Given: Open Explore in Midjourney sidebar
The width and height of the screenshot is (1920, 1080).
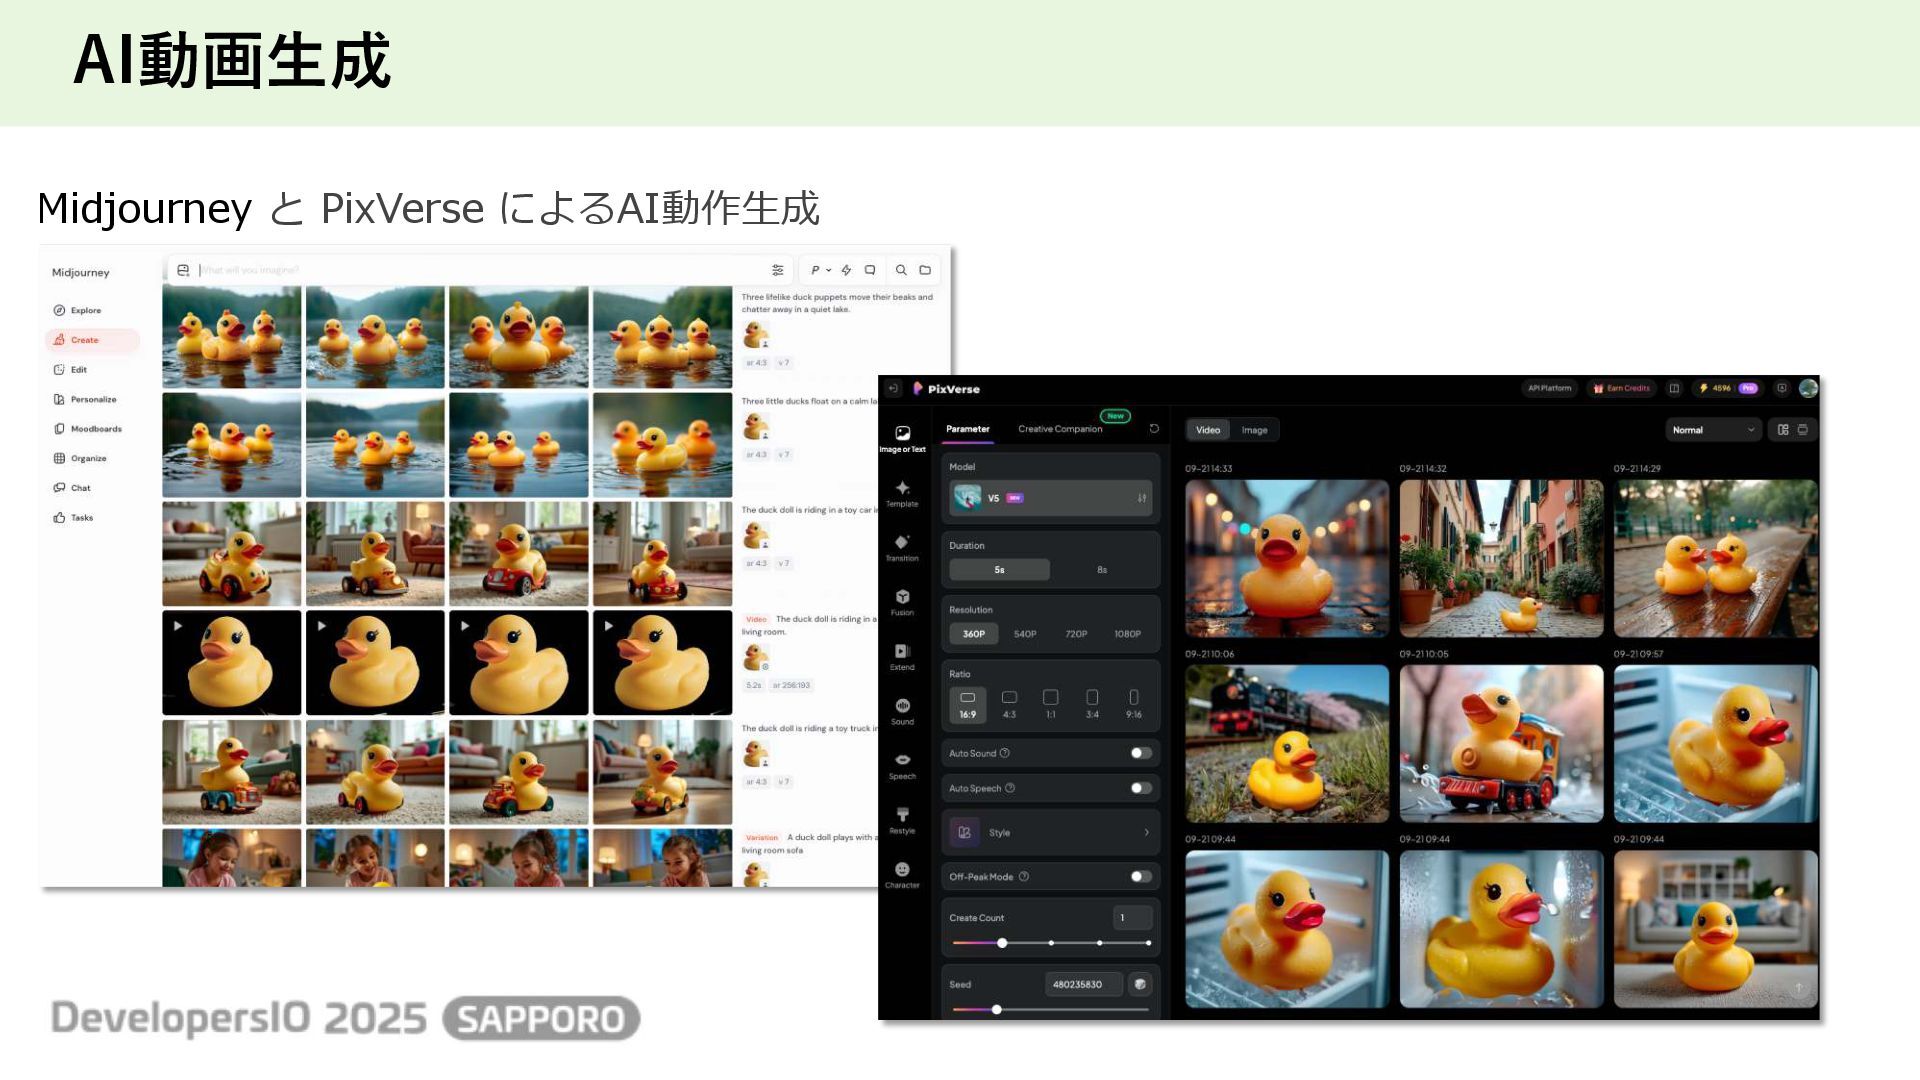Looking at the screenshot, I should (x=77, y=310).
